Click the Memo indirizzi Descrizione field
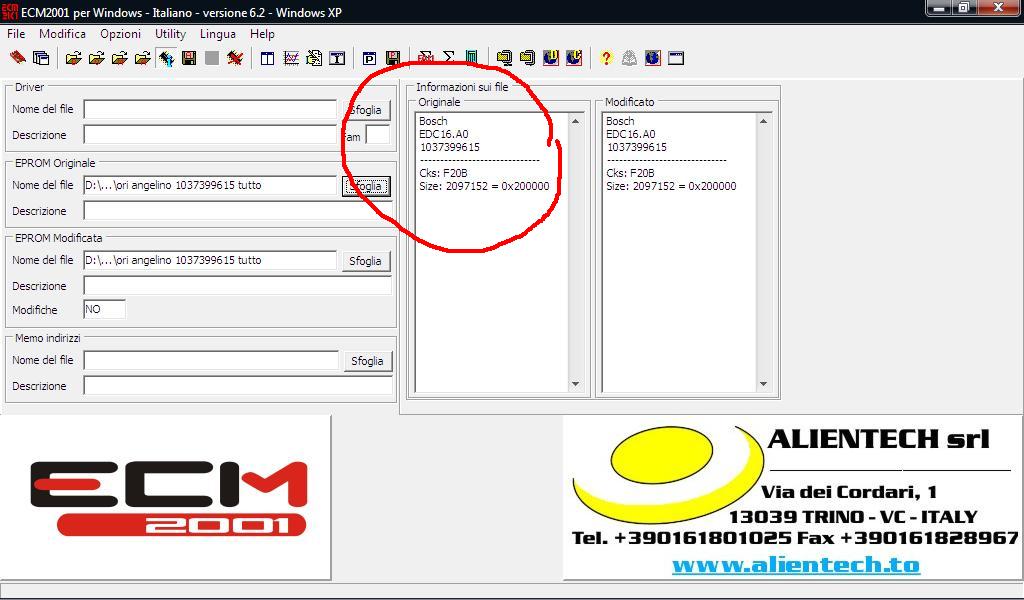This screenshot has width=1024, height=600. [x=238, y=386]
